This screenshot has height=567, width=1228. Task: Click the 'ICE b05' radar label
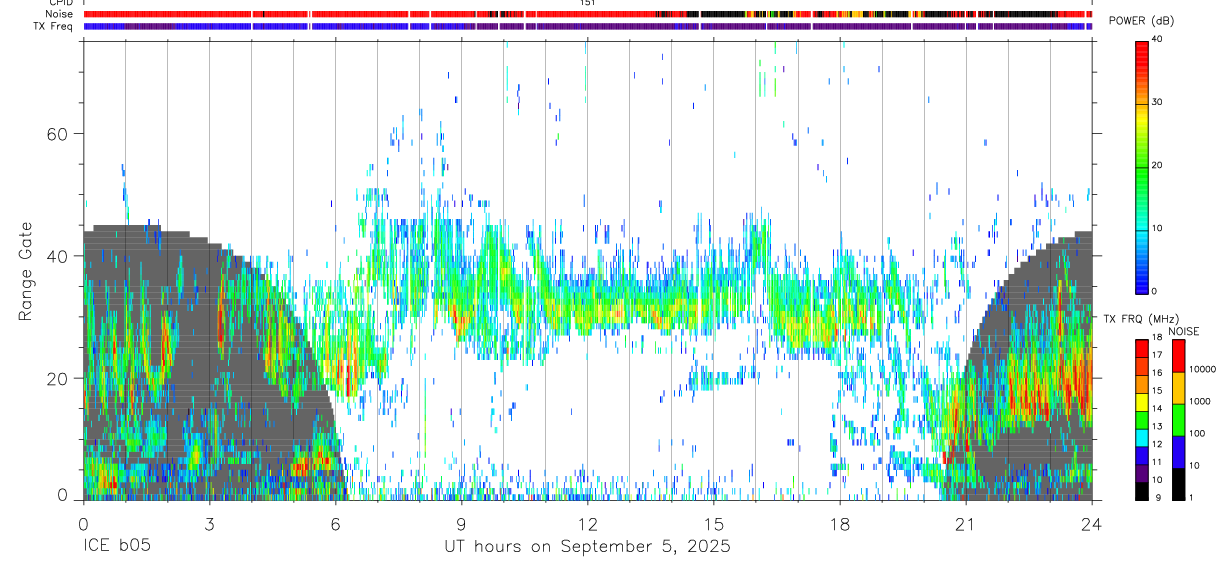point(117,547)
